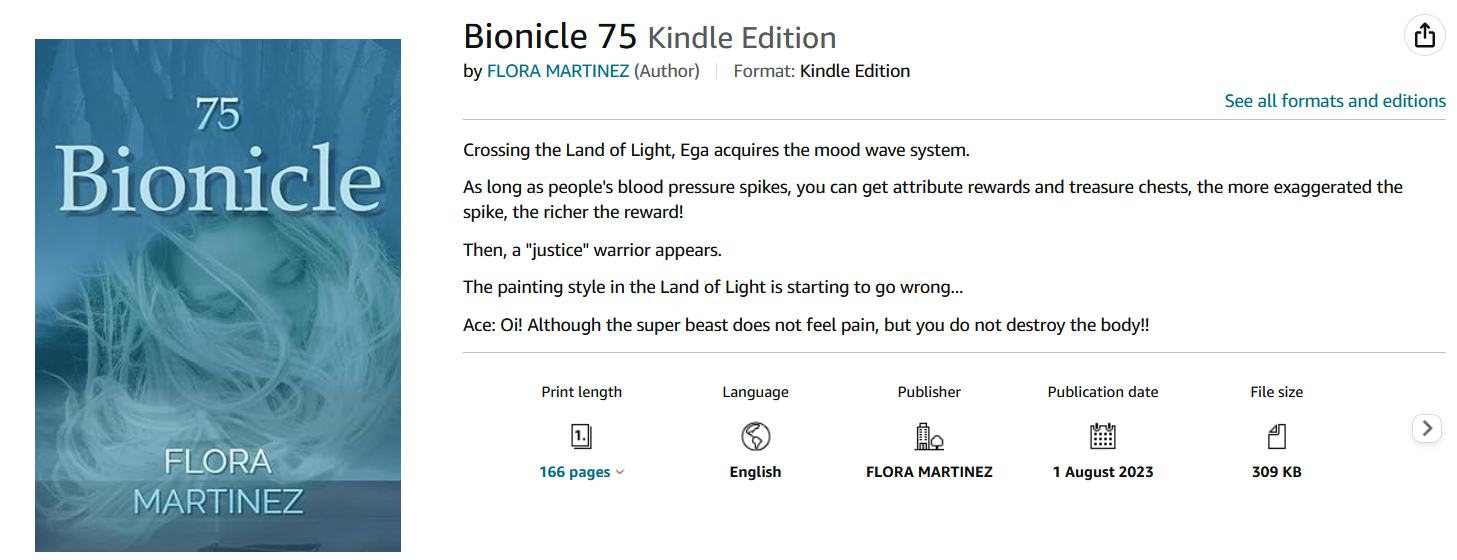
Task: Click the language globe icon
Action: point(755,436)
